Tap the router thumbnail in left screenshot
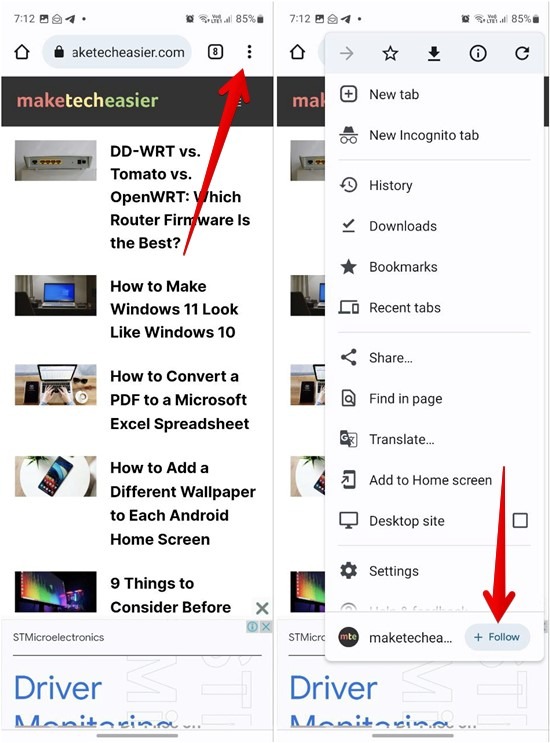550x743 pixels. [x=55, y=160]
